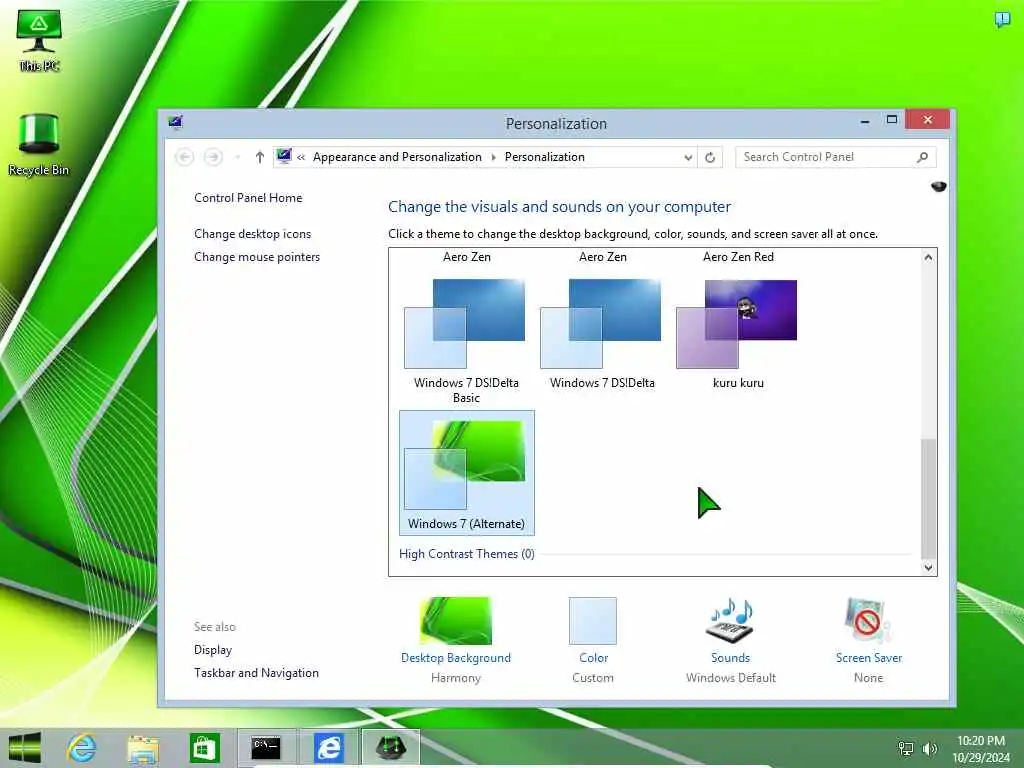Click the taskbar clock and date
Screen dimensions: 1024x768
pyautogui.click(x=980, y=749)
